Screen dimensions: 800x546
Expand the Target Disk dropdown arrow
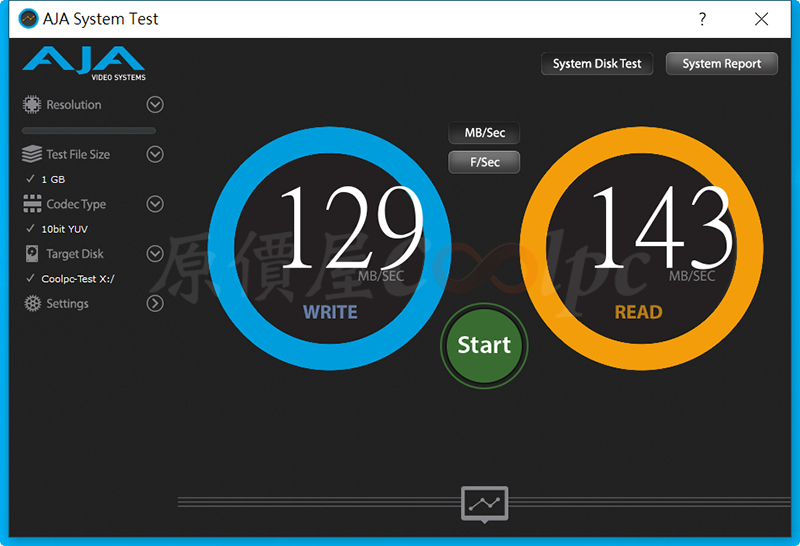(155, 254)
